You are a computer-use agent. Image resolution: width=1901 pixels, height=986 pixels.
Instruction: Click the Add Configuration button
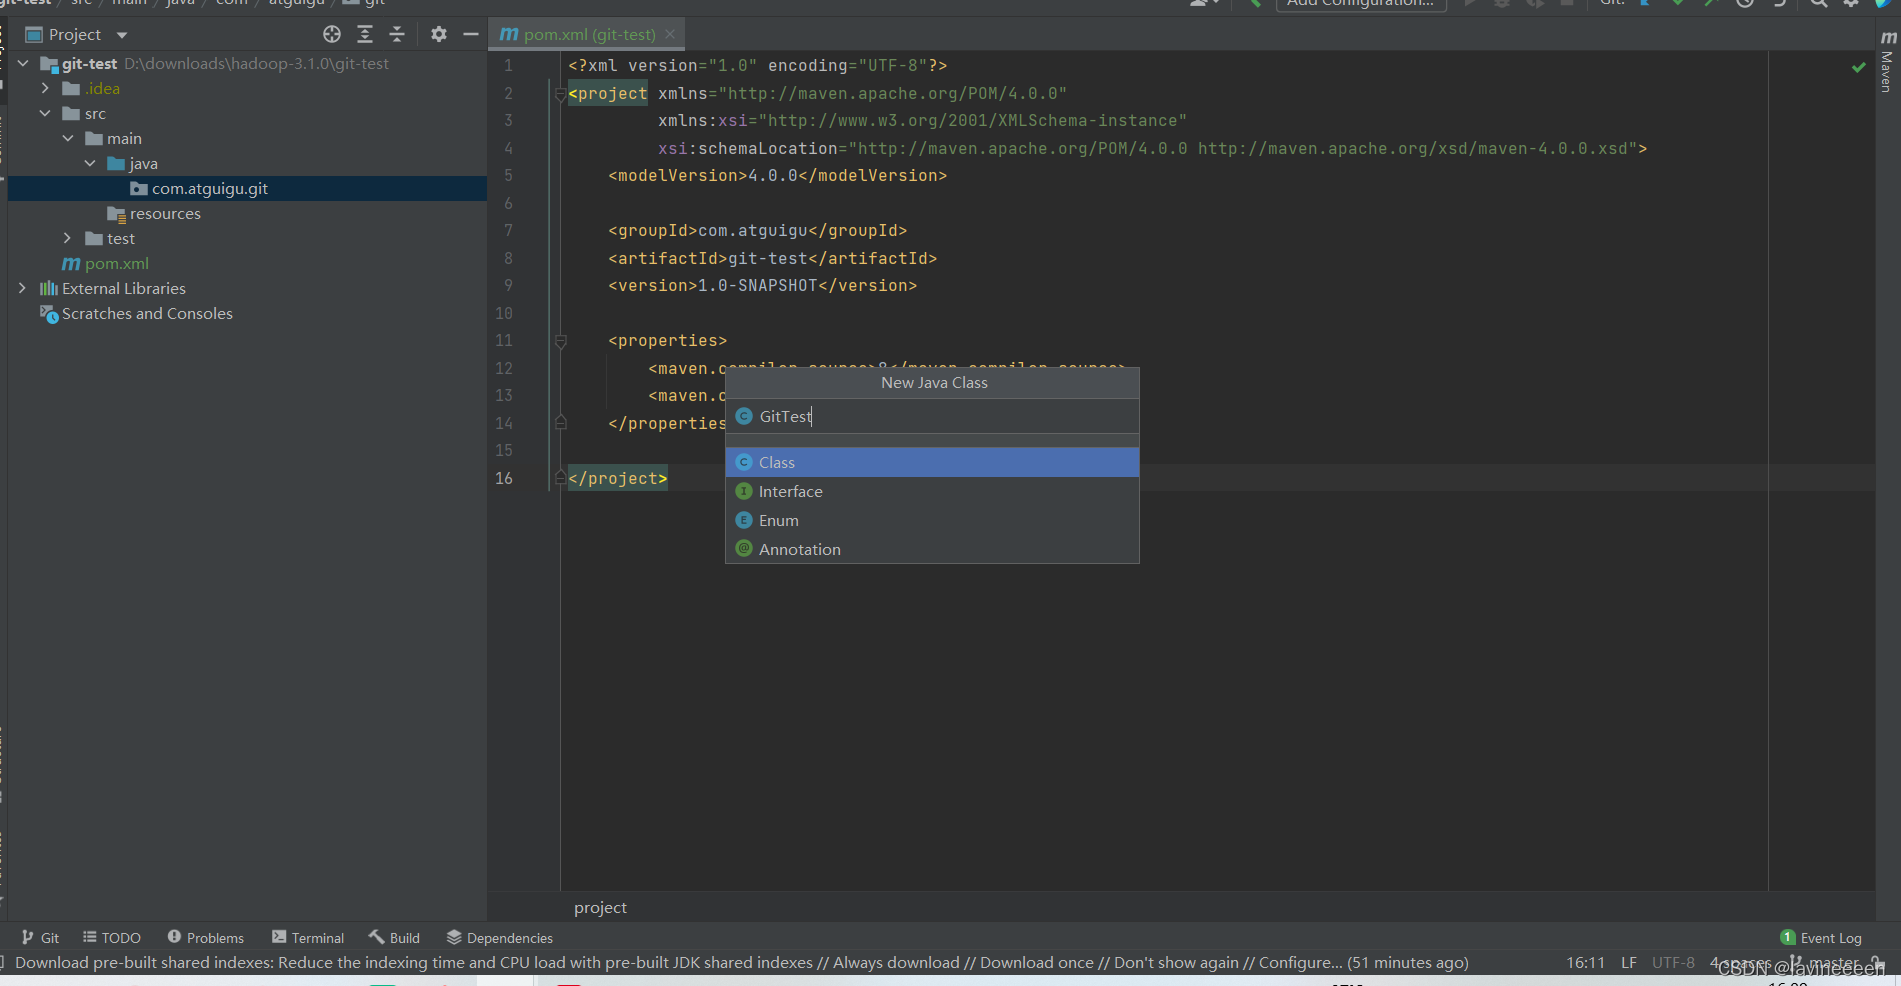pyautogui.click(x=1360, y=4)
